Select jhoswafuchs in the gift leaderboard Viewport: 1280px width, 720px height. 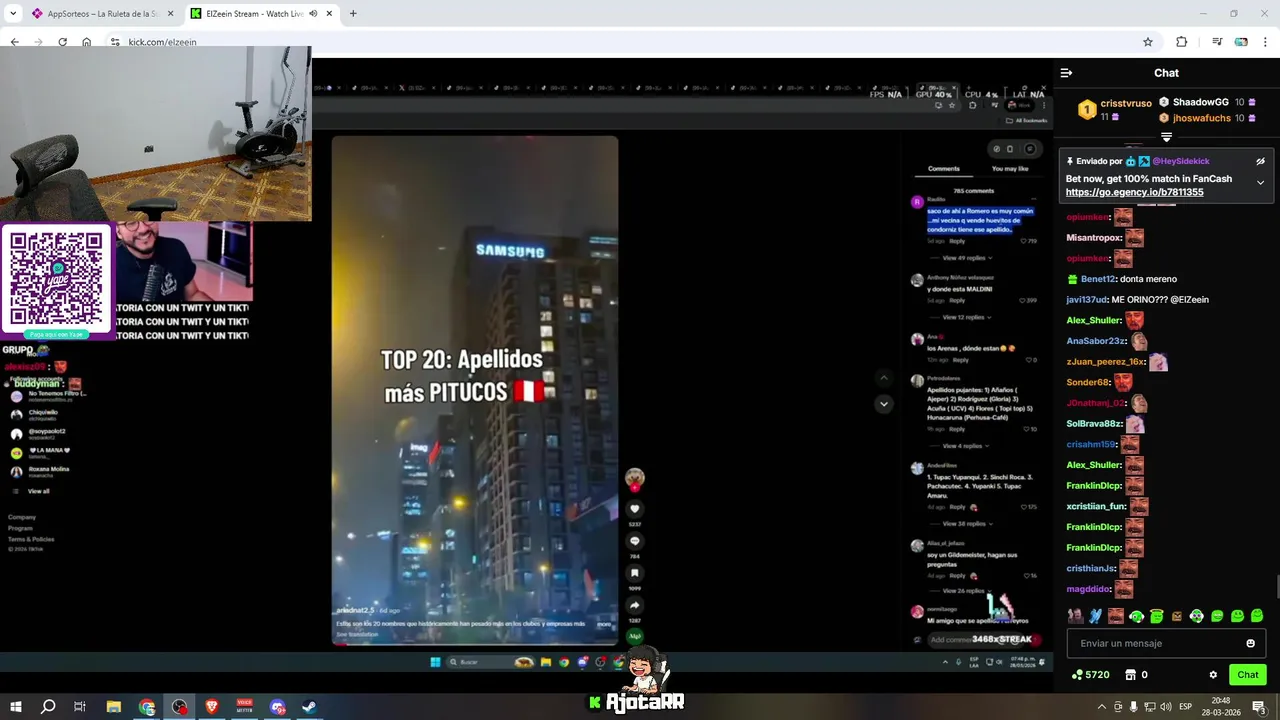(x=1201, y=118)
